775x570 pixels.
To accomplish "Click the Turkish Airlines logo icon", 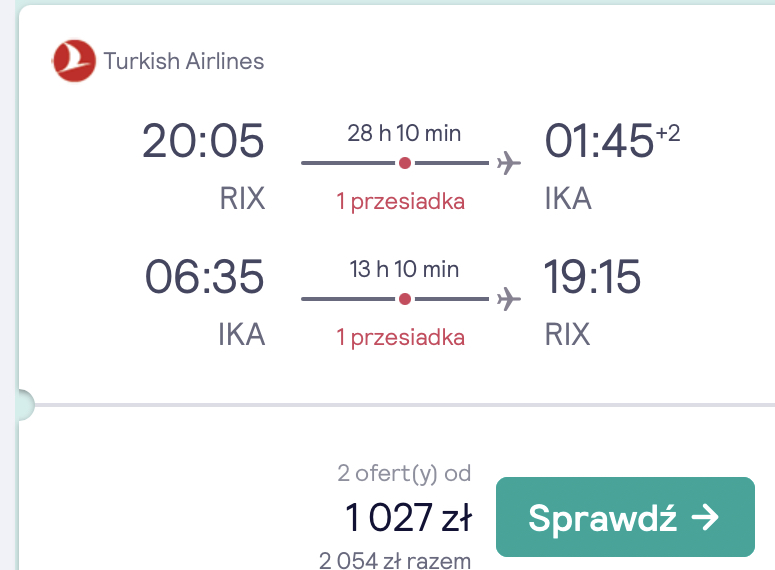I will pos(74,61).
